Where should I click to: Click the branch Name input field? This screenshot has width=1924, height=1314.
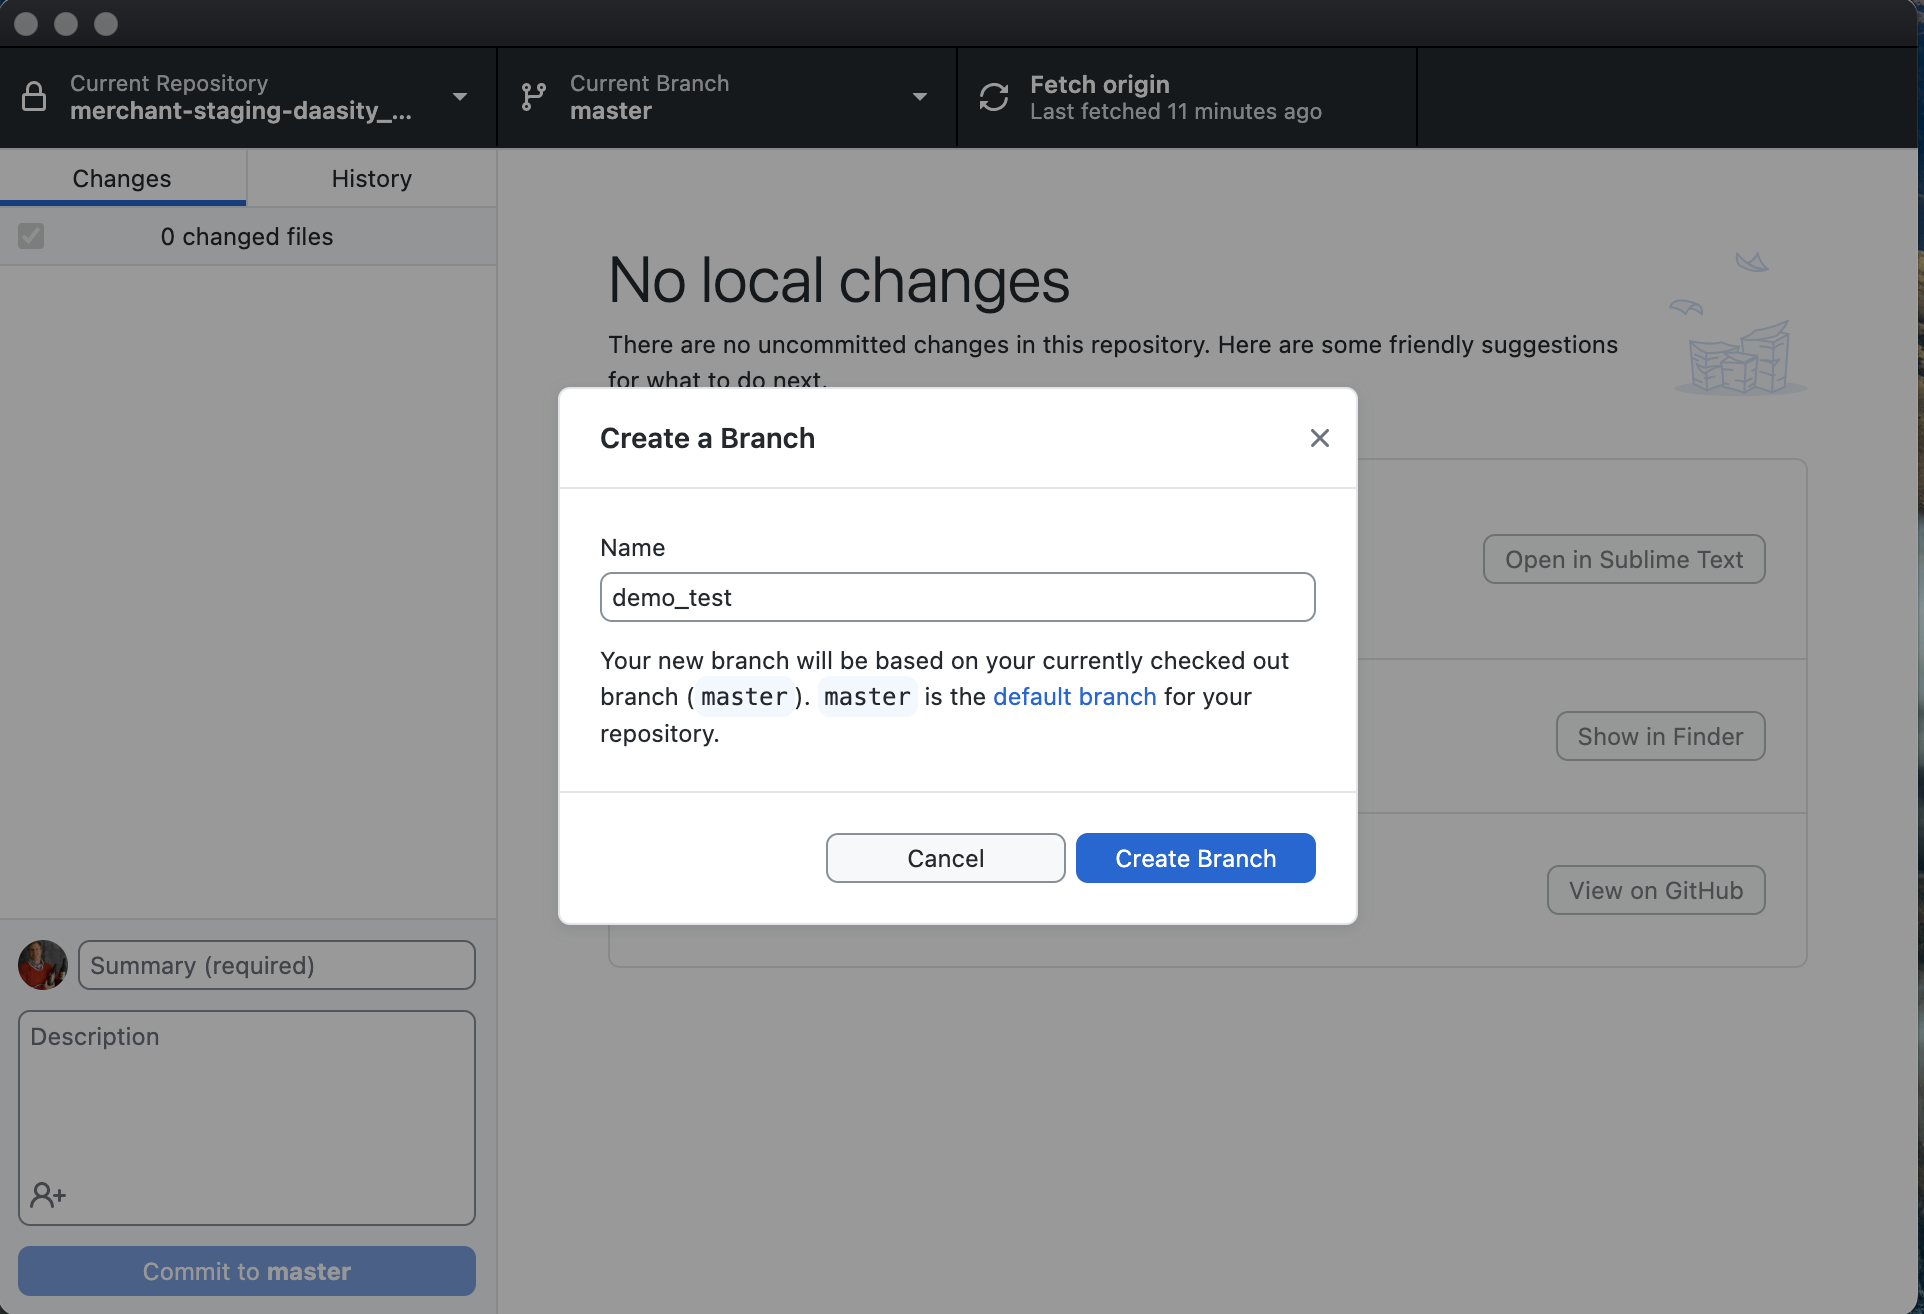pos(957,597)
